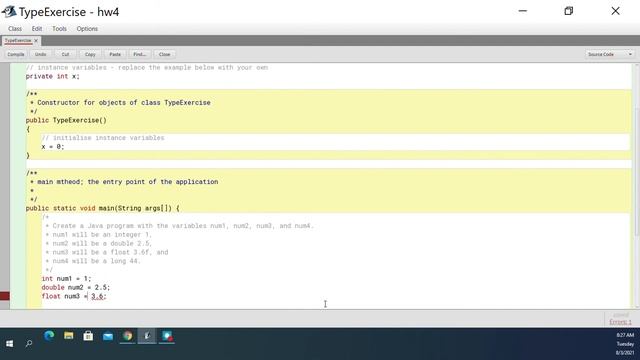The width and height of the screenshot is (640, 360).
Task: Close the TypeExercise window
Action: [616, 11]
